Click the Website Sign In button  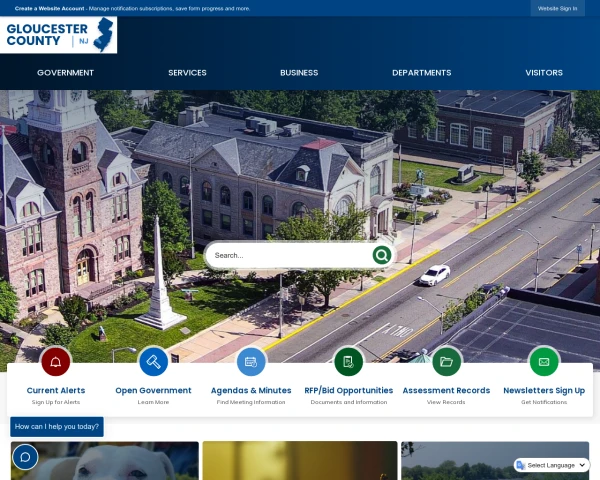pos(557,8)
